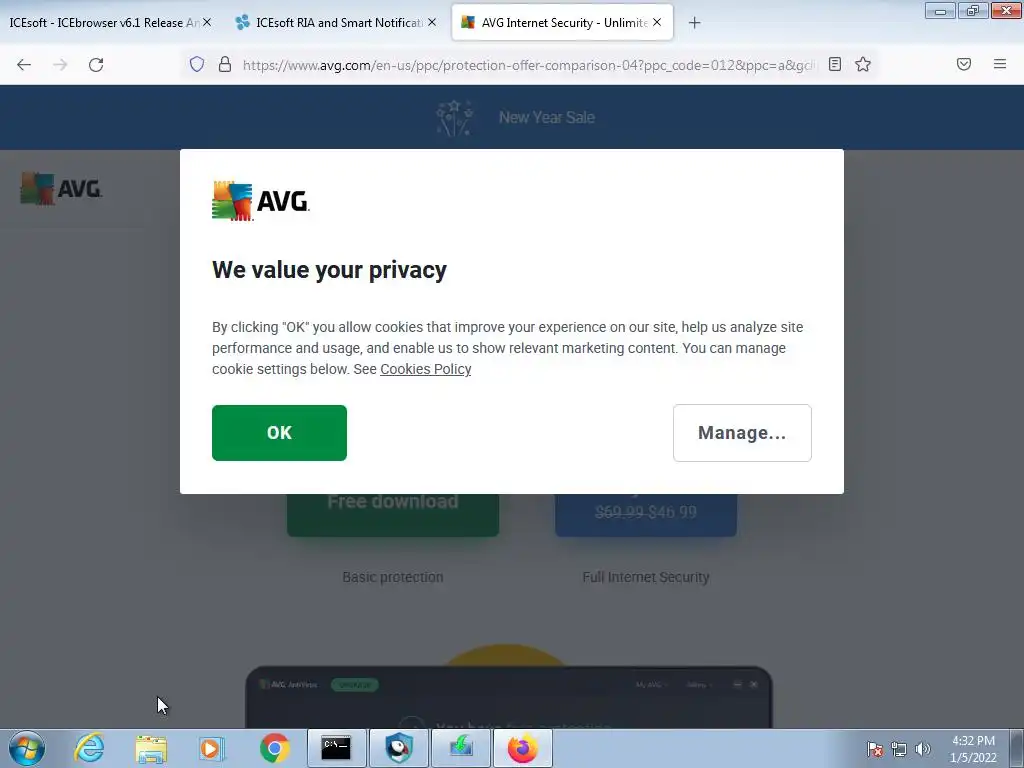This screenshot has width=1024, height=768.
Task: Open cookie settings via Manage... button
Action: click(x=743, y=433)
